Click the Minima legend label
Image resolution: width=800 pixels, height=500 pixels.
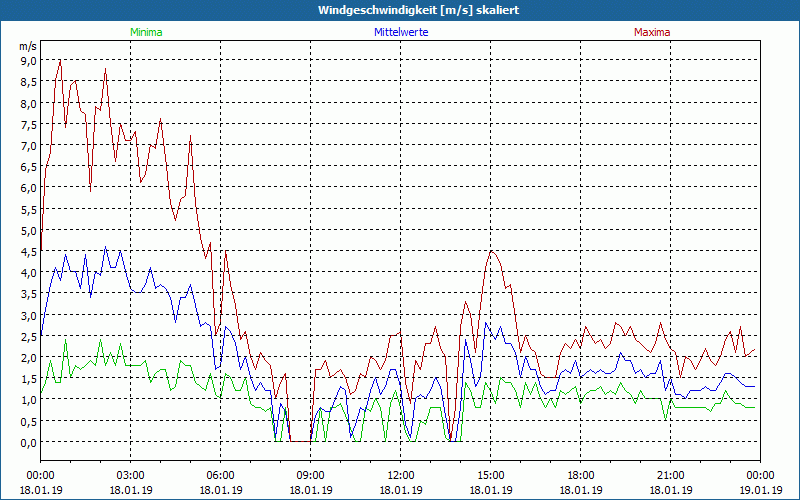point(145,32)
